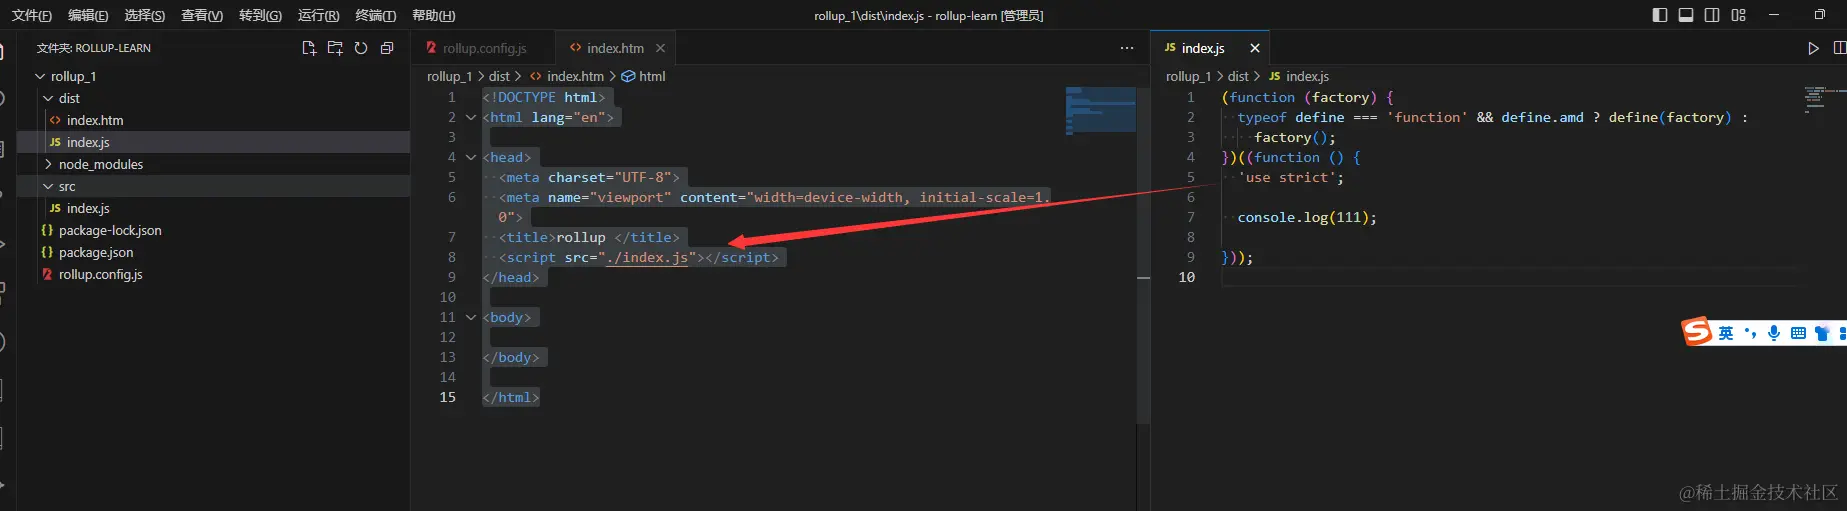Follow the ./index.js link in script tag
This screenshot has width=1847, height=511.
(647, 257)
